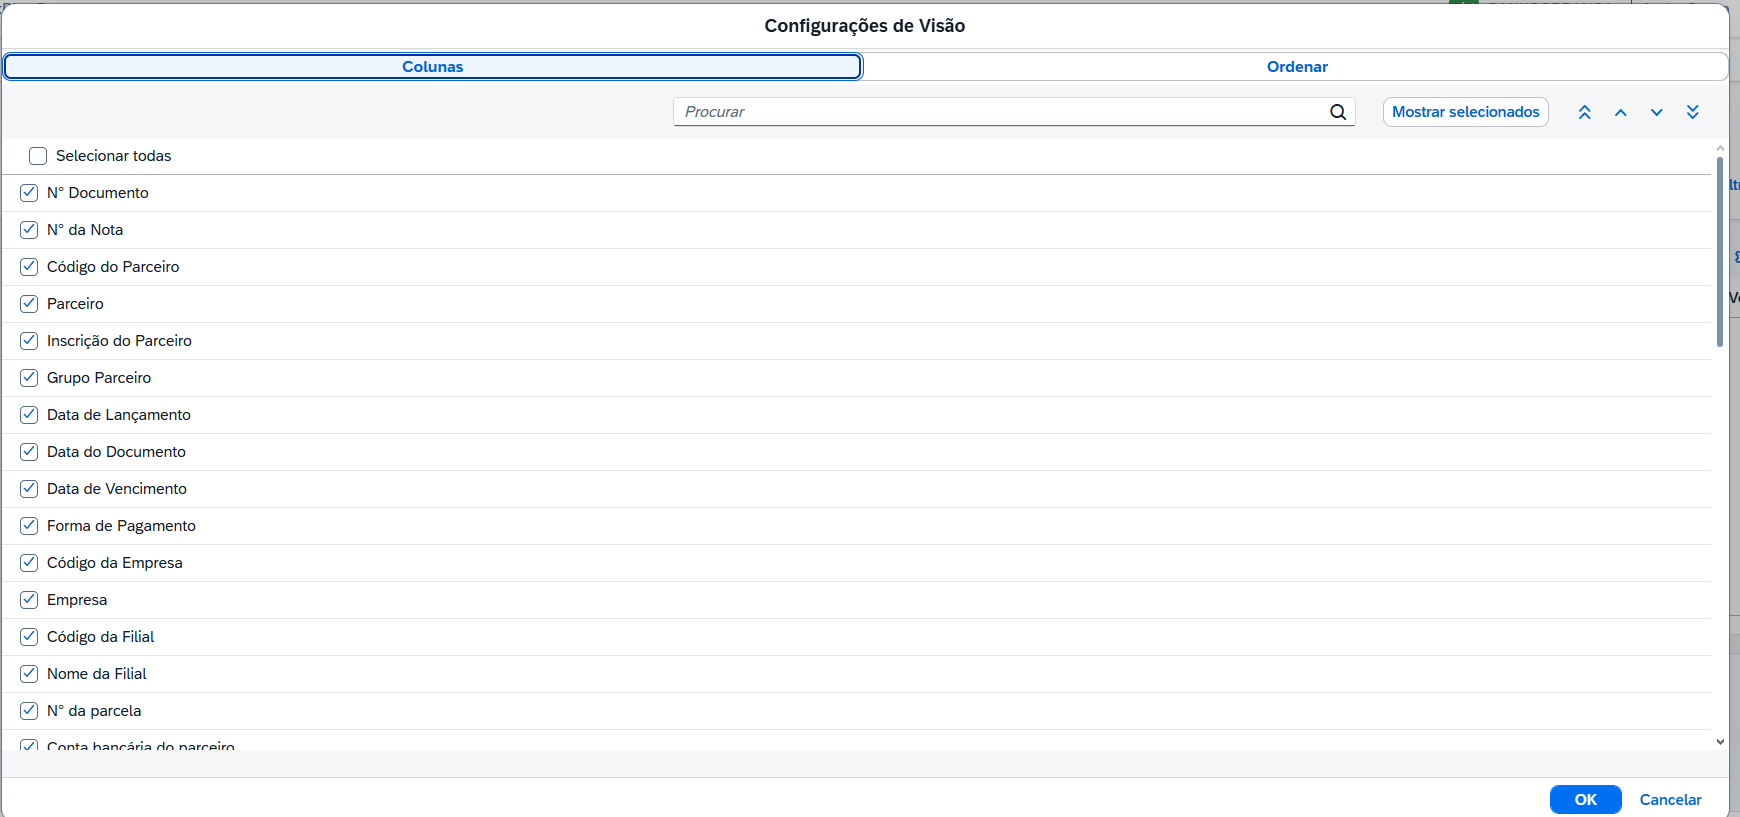Toggle the Forma de Pagamento checkbox
The height and width of the screenshot is (817, 1740).
[x=29, y=526]
